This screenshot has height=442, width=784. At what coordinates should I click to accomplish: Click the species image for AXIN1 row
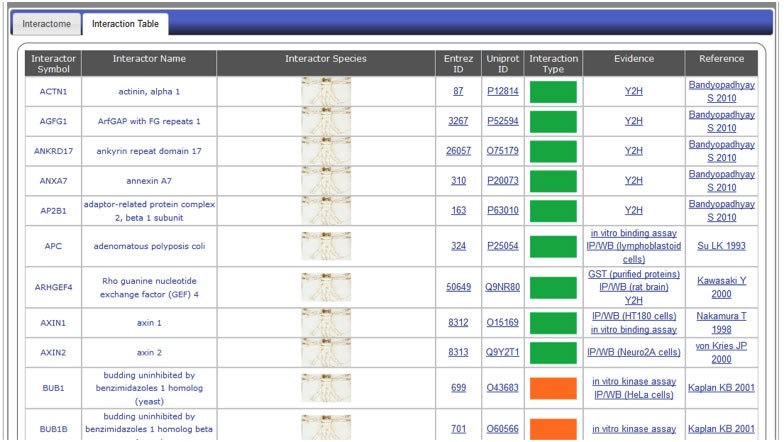pyautogui.click(x=326, y=322)
